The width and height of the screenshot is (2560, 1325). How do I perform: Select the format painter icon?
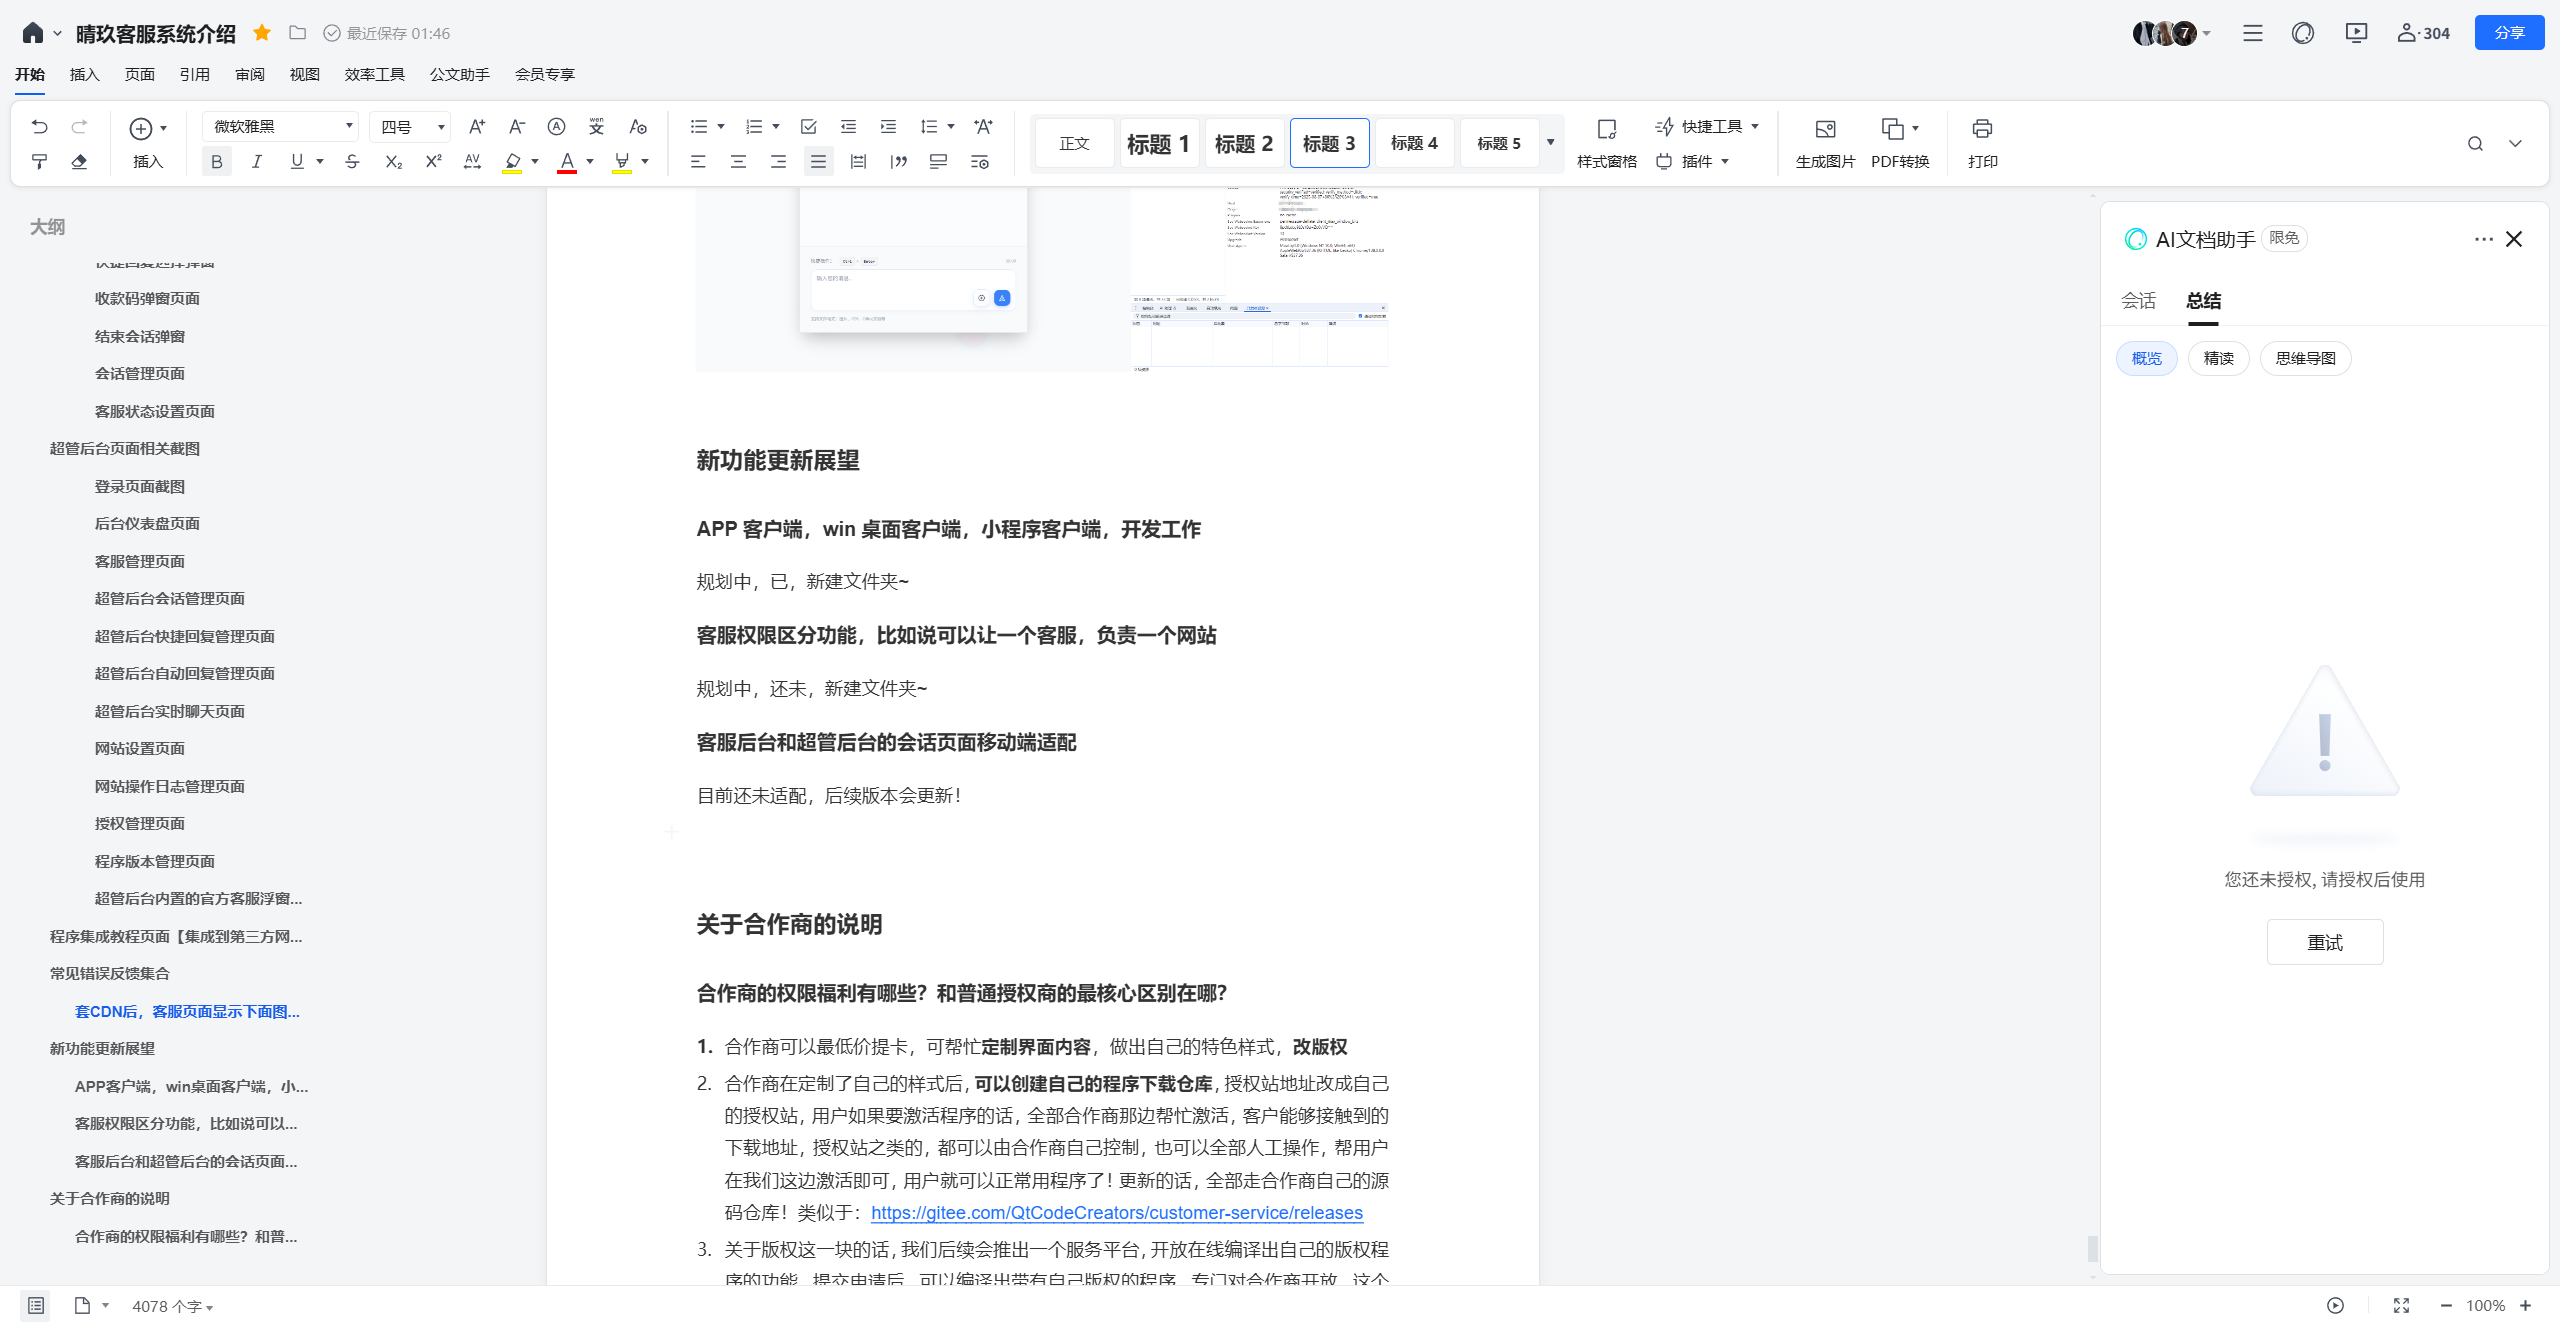tap(40, 161)
